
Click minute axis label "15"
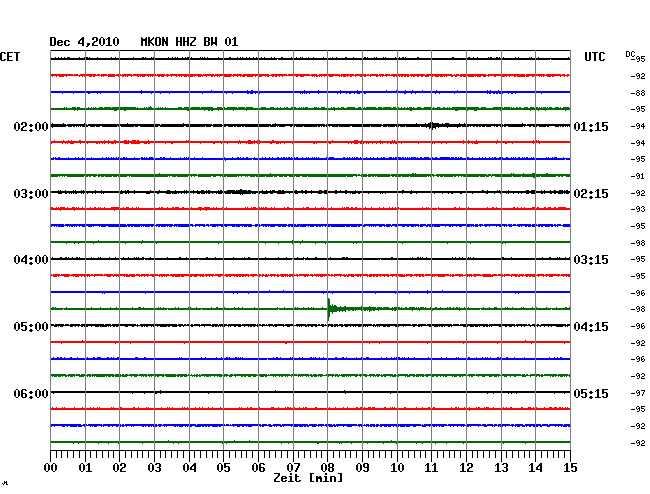[x=570, y=467]
